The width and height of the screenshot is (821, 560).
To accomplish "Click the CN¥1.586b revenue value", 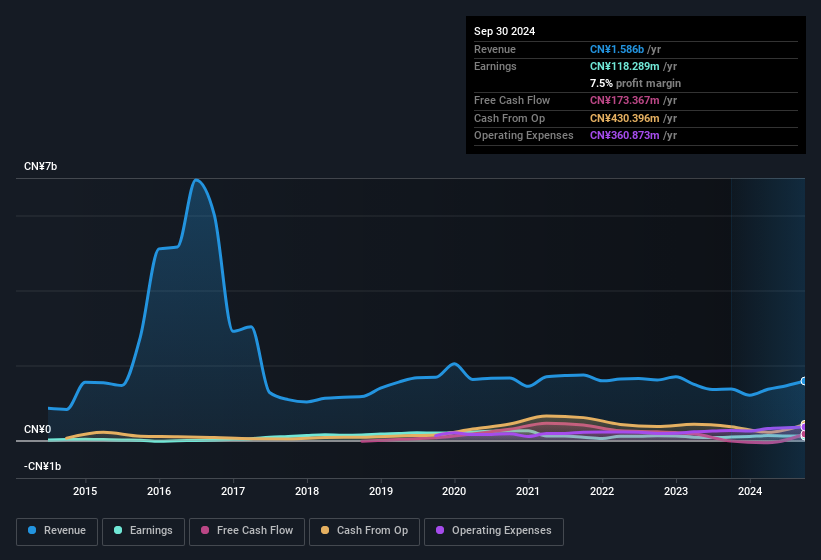I will (617, 49).
